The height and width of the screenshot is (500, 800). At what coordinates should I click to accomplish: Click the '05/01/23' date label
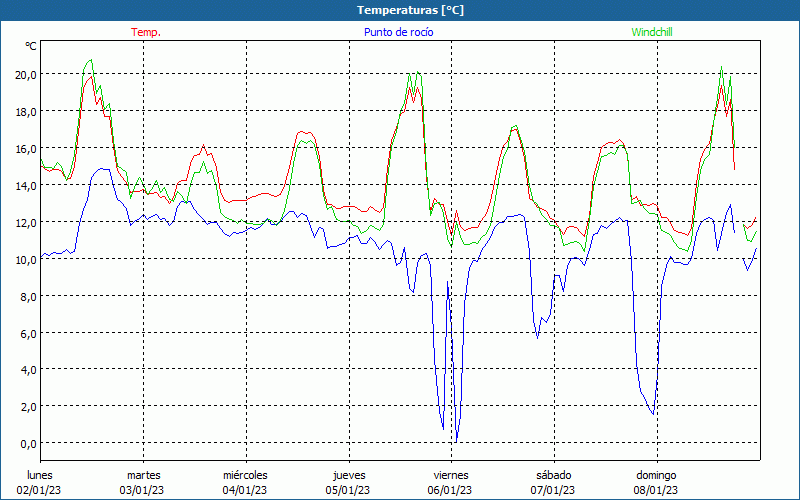pos(348,490)
